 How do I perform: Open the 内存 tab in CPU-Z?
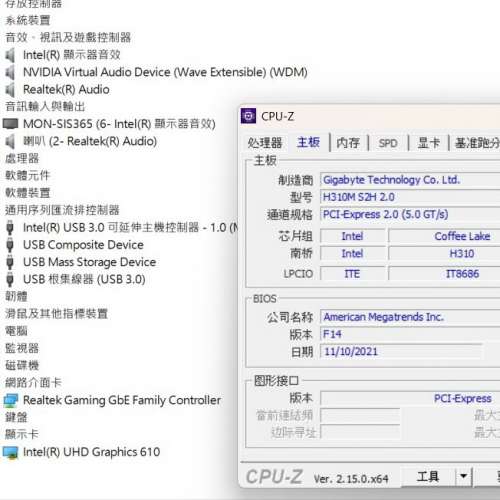click(348, 143)
